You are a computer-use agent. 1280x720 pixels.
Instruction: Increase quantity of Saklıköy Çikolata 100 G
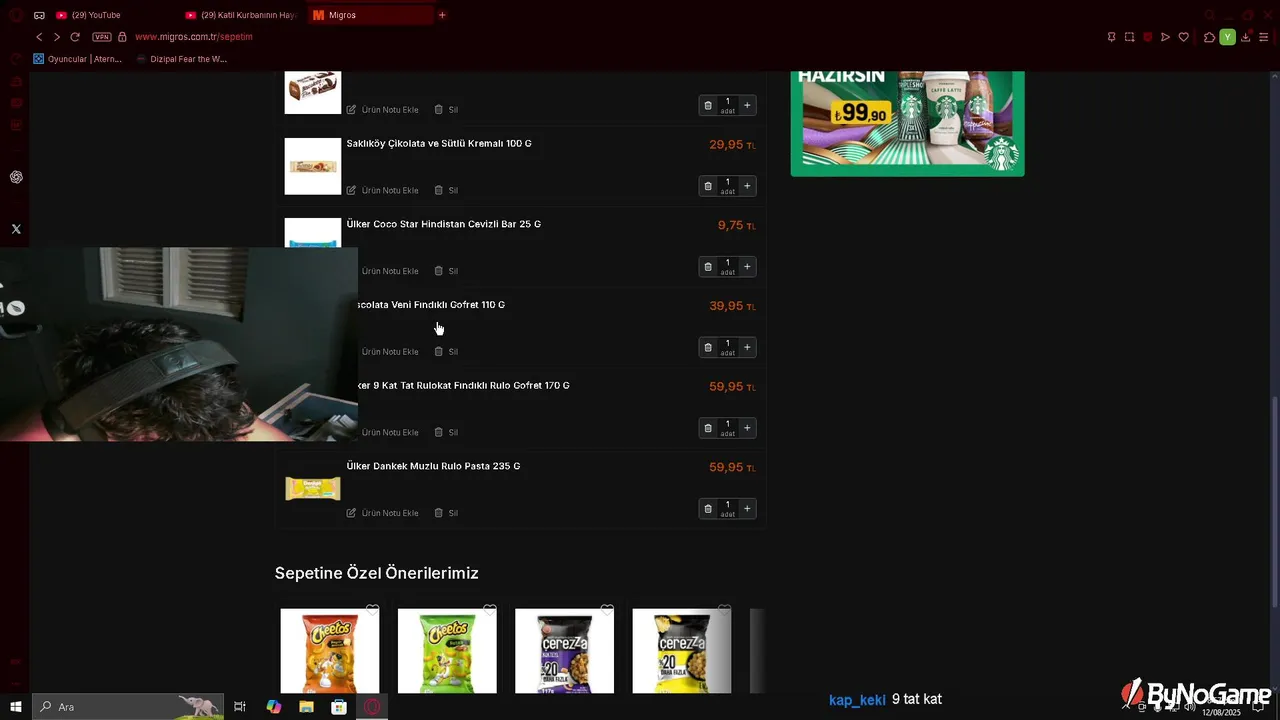tap(747, 186)
